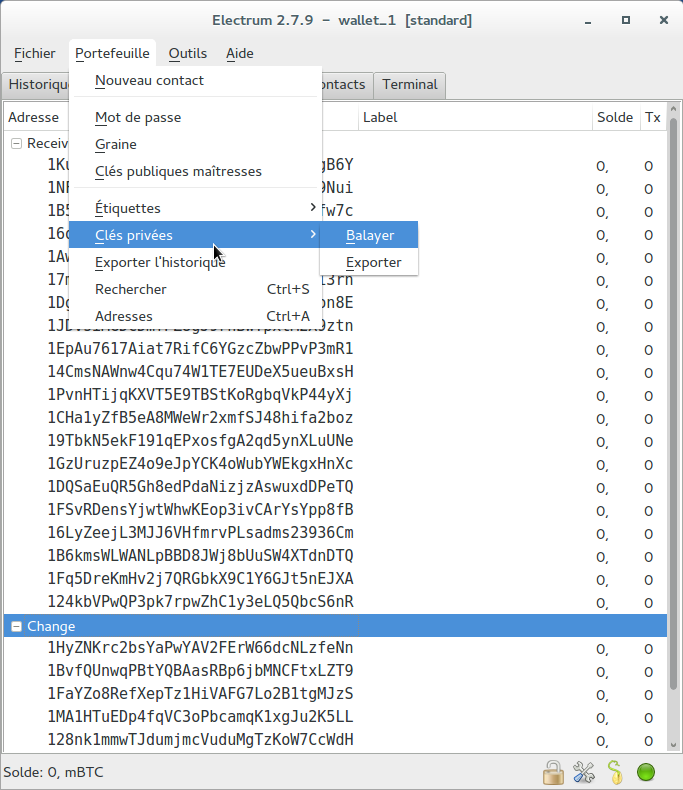683x790 pixels.
Task: Choose Balayer in the submenu
Action: (x=369, y=235)
